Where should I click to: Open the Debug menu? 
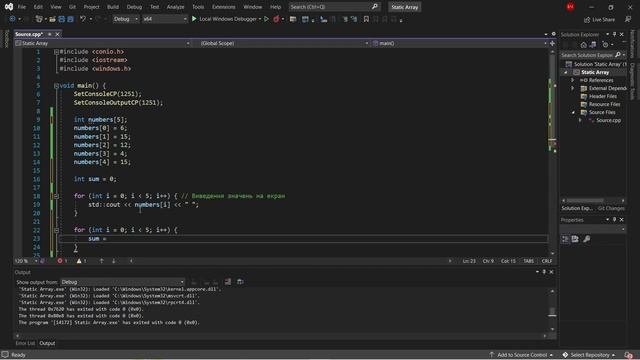[134, 7]
